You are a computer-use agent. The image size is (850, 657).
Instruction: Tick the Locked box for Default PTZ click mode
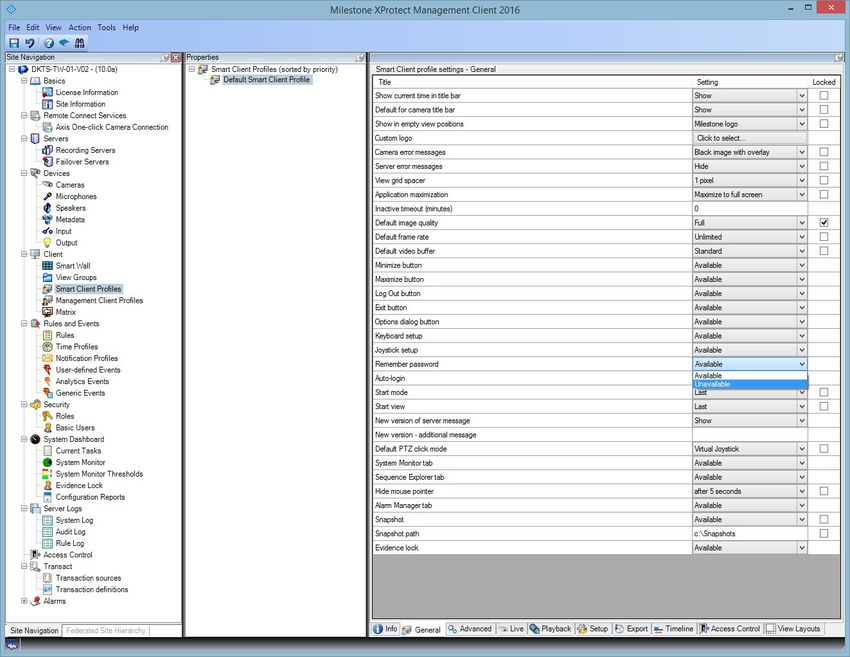click(x=824, y=449)
